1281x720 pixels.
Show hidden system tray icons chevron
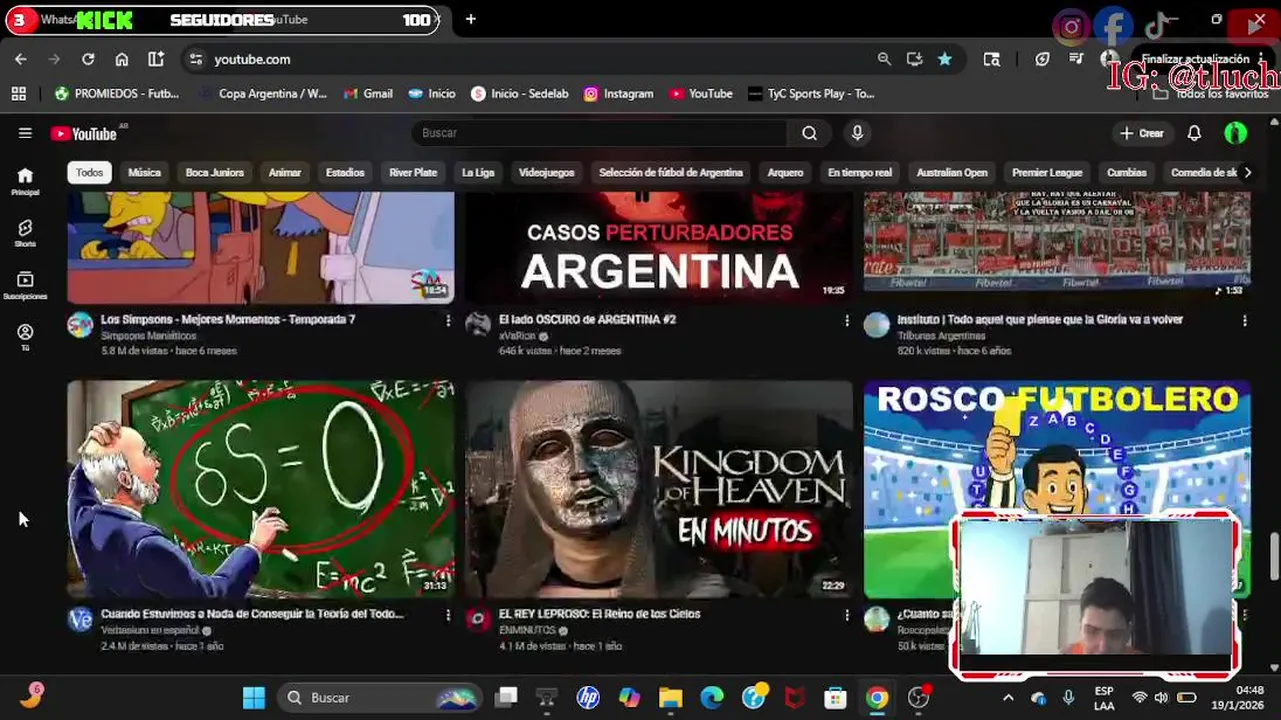1008,697
